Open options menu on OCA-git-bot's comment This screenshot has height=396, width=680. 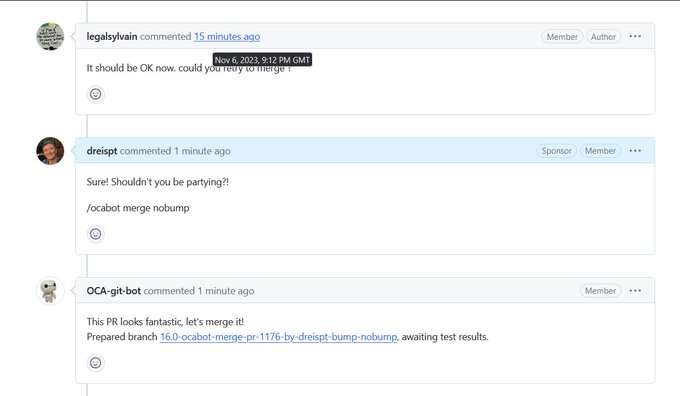pos(635,291)
